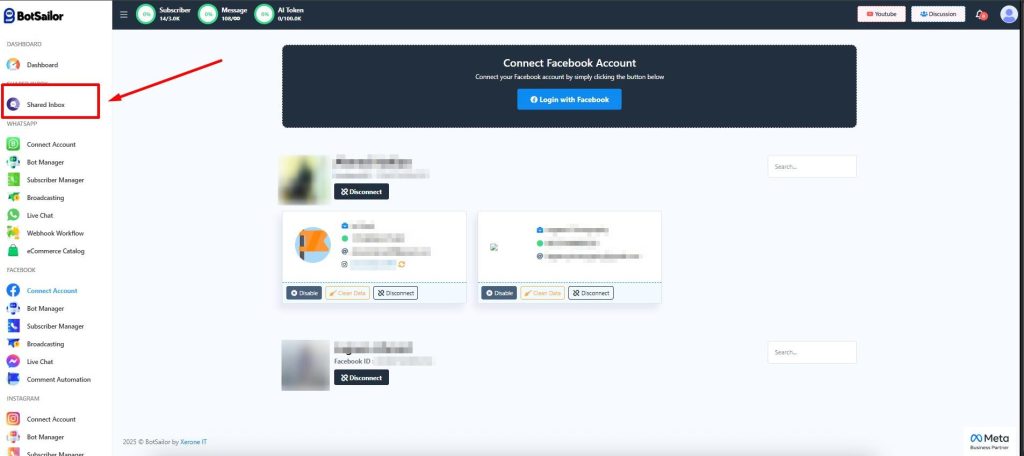
Task: Click the orange refresh icon in the first page card
Action: coord(402,264)
